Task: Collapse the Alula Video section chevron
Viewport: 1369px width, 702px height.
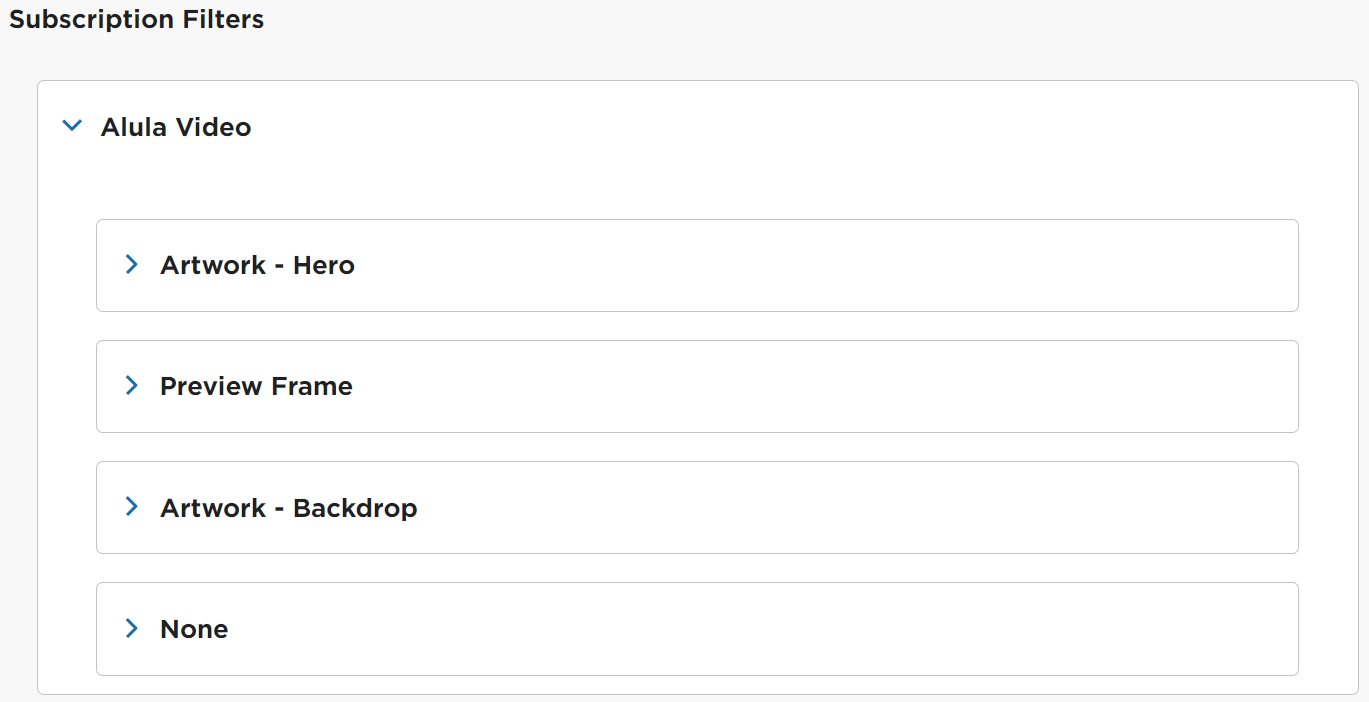Action: click(71, 126)
